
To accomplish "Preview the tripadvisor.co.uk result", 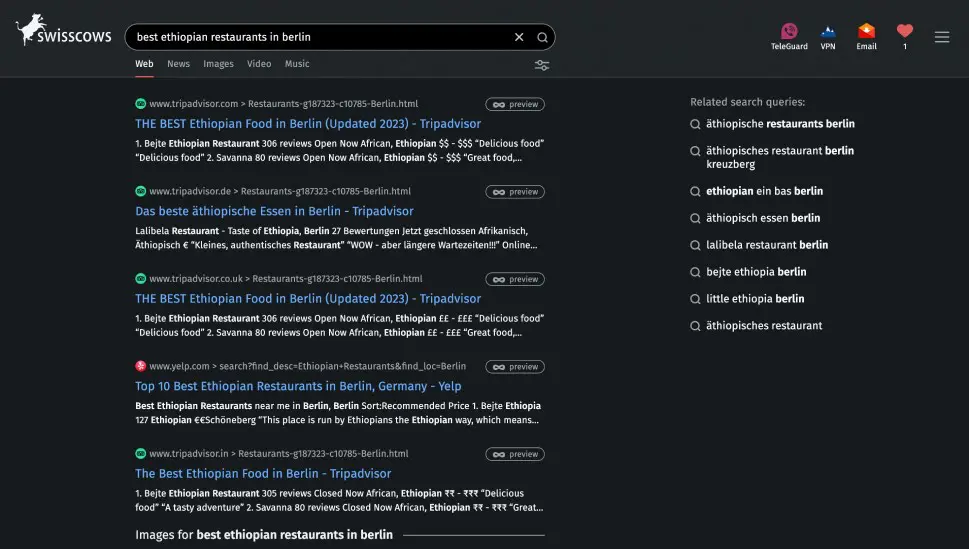I will (x=515, y=279).
